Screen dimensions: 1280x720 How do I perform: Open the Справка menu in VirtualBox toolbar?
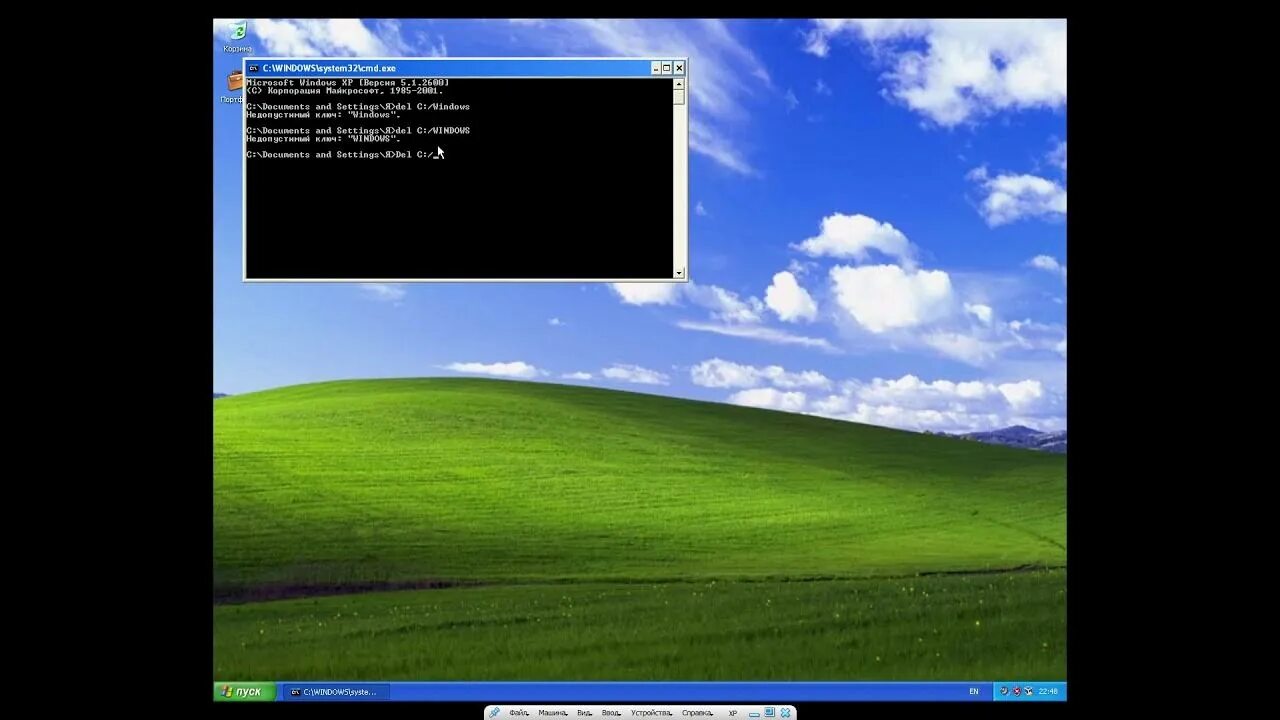698,713
